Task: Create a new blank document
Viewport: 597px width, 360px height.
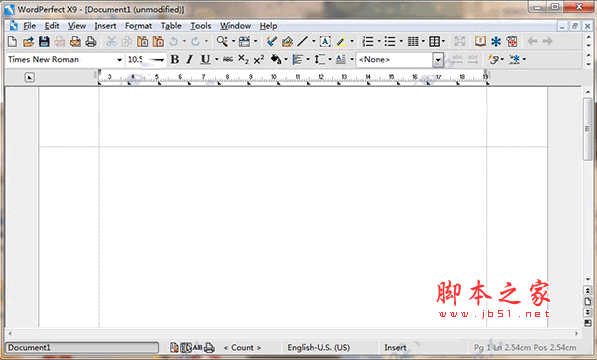Action: pos(12,41)
